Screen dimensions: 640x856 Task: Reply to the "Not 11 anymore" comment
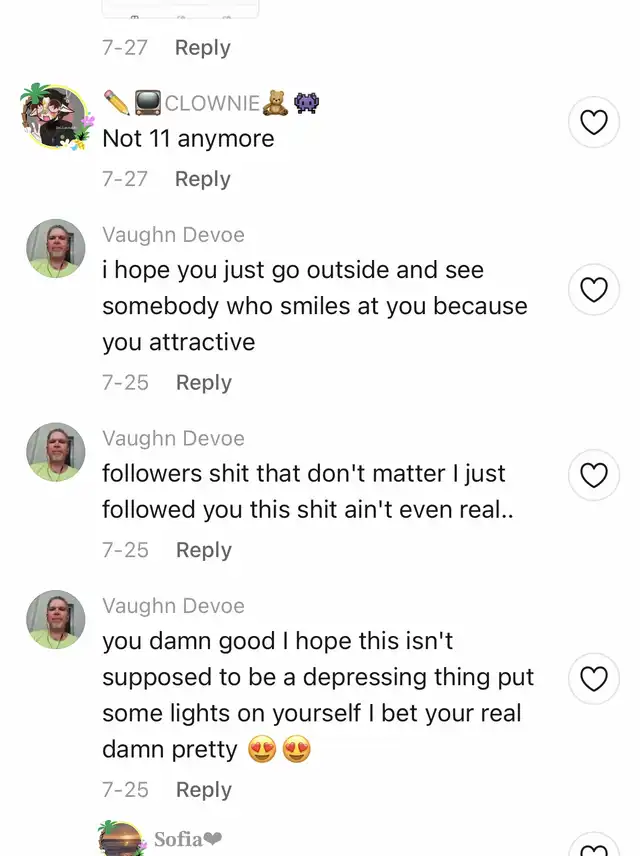click(x=203, y=179)
